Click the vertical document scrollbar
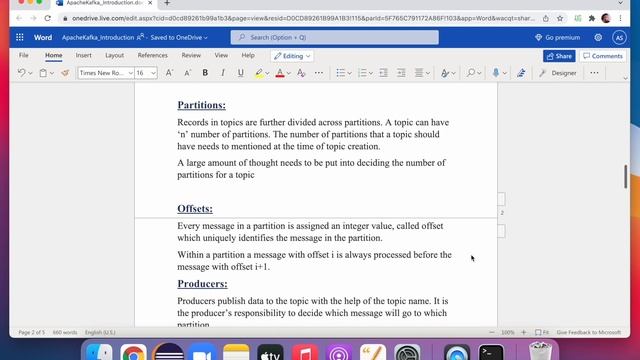Image resolution: width=640 pixels, height=360 pixels. (625, 176)
